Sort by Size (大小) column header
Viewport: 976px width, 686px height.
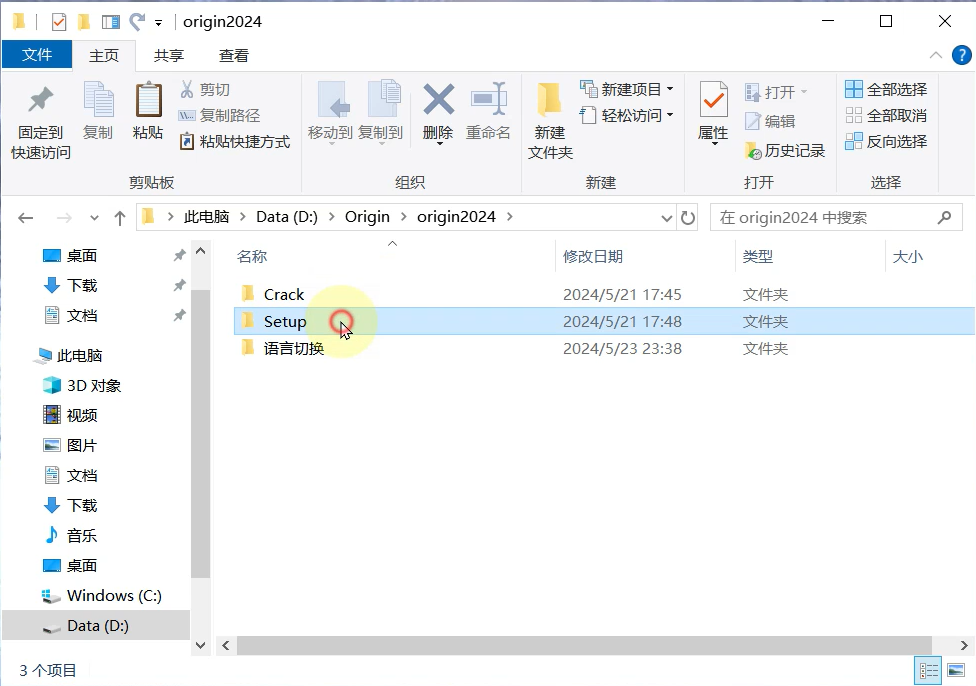tap(908, 256)
